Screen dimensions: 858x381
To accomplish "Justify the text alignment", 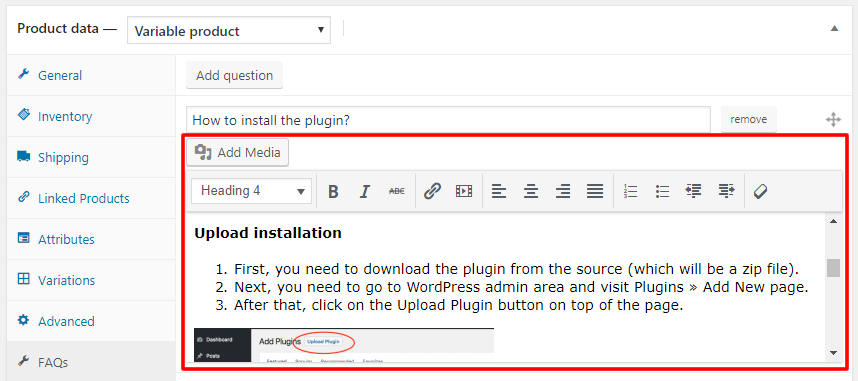I will tap(595, 191).
